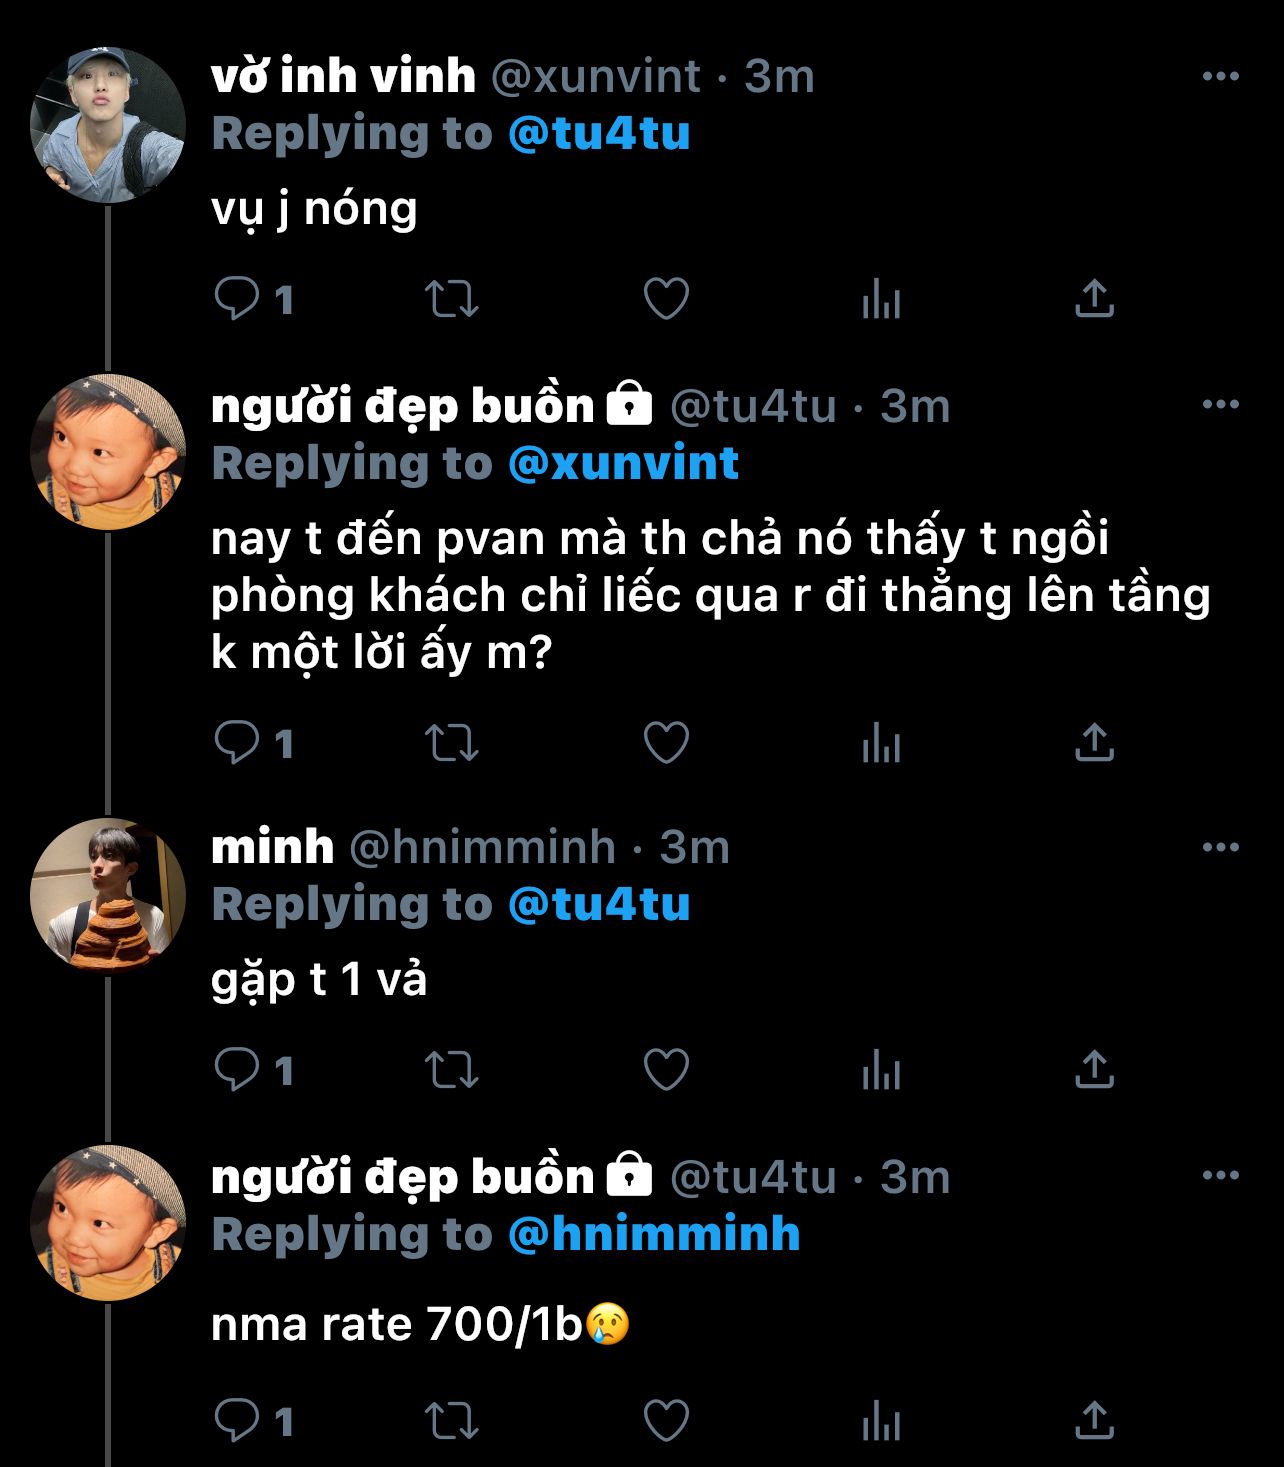Retweet the "vụ j nóng" reply
The height and width of the screenshot is (1467, 1284).
coord(452,299)
